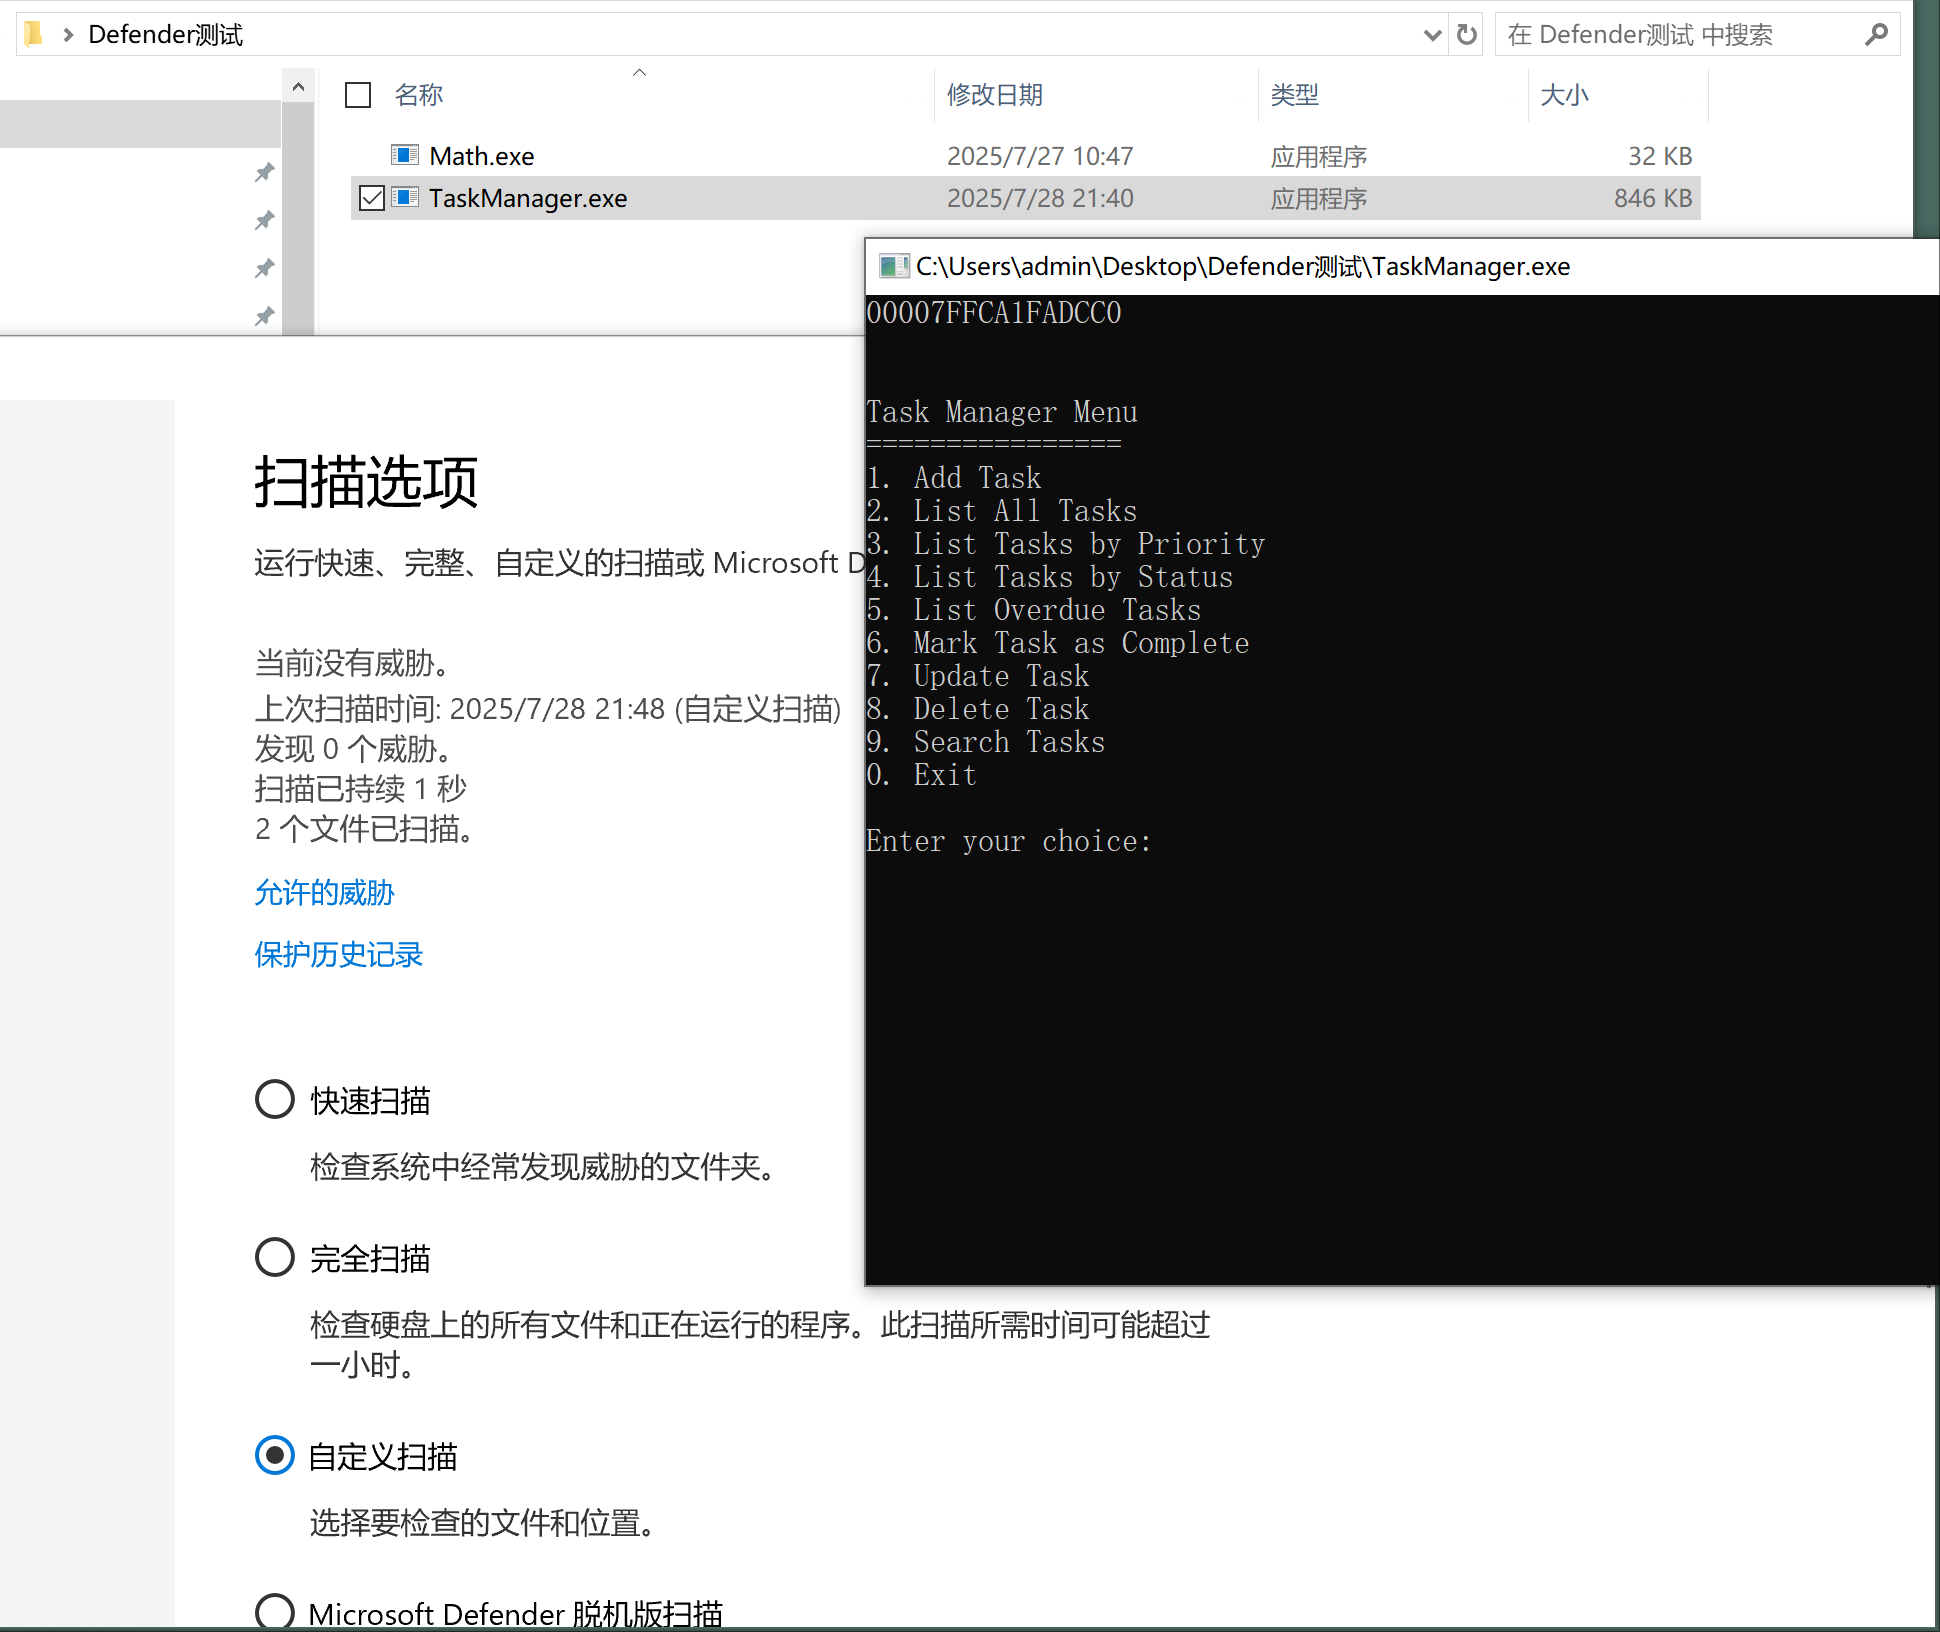Click the refresh icon beside address bar
Viewport: 1940px width, 1632px height.
tap(1466, 35)
